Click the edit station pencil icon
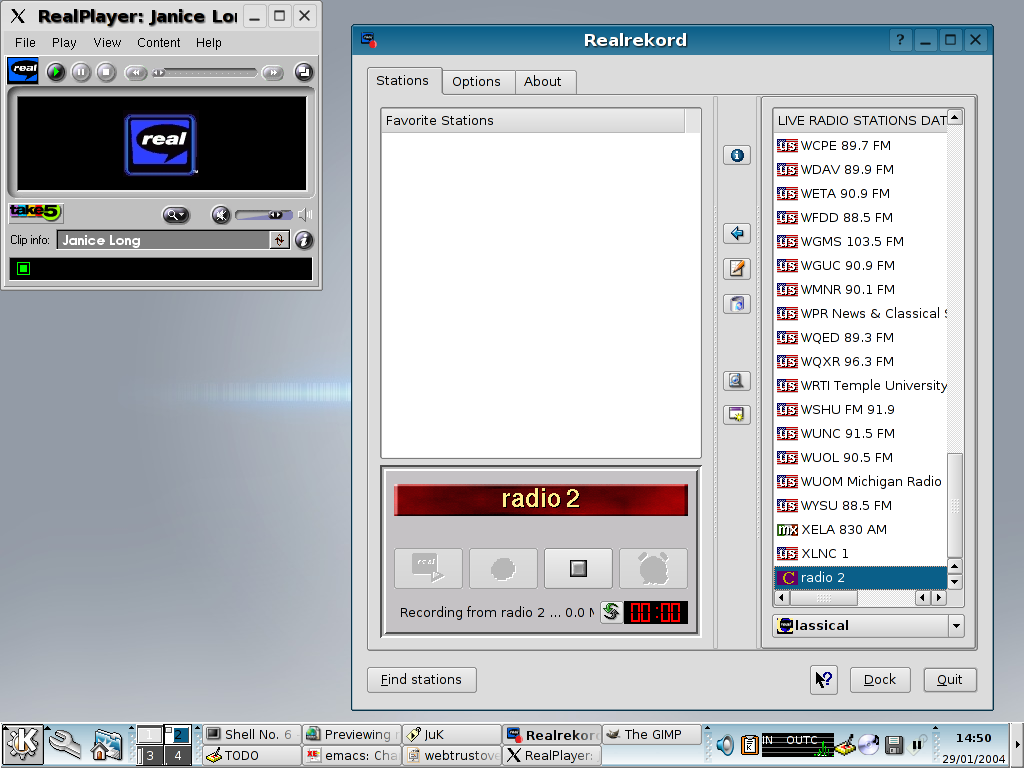The image size is (1024, 768). point(737,268)
